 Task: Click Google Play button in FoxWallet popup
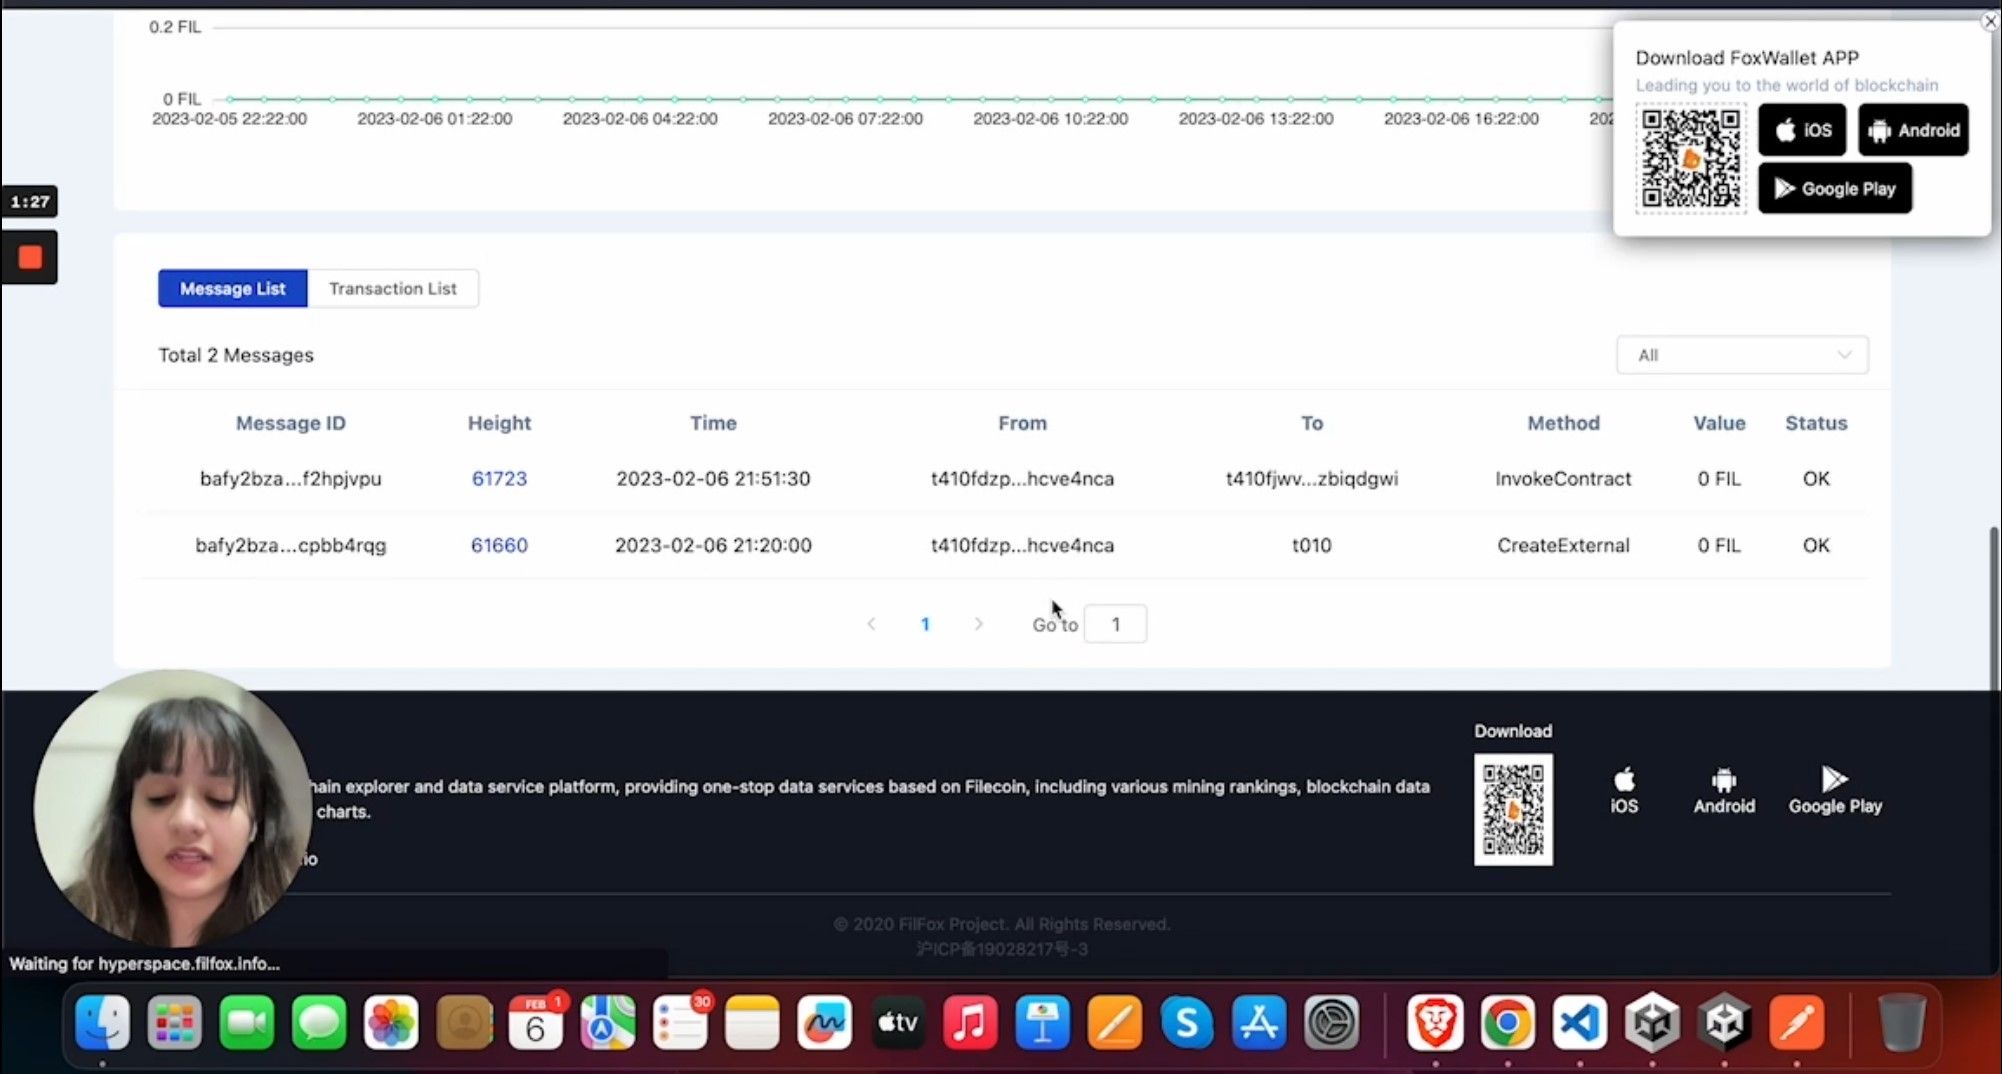[1835, 188]
